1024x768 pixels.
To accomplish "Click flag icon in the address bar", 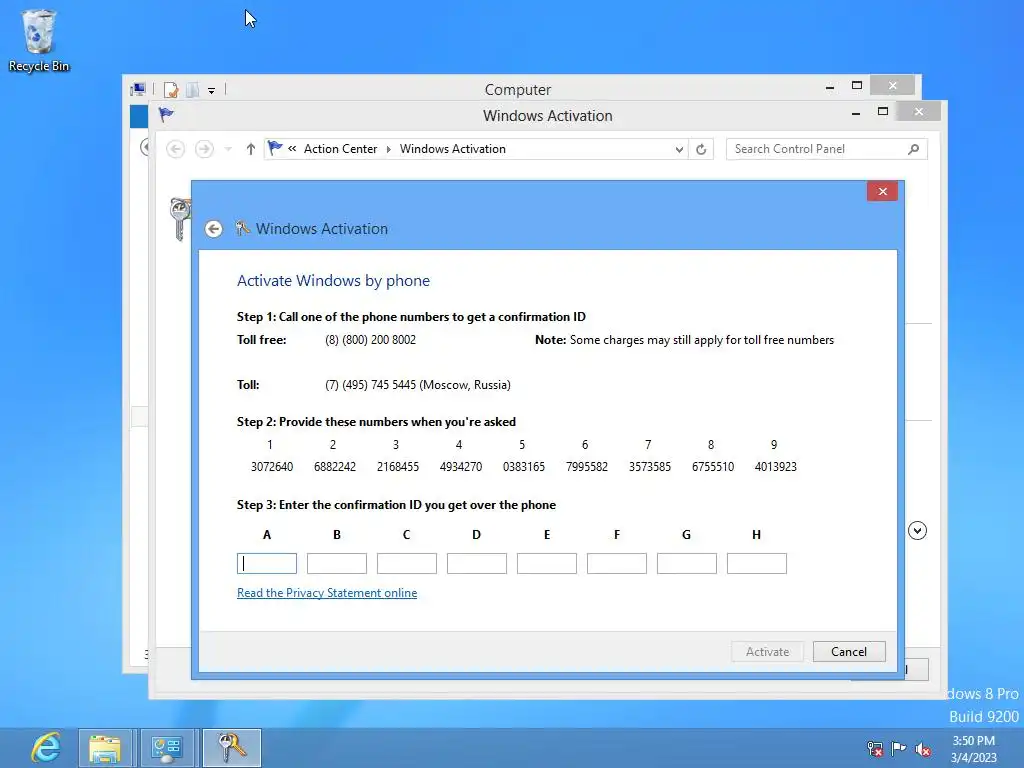I will pyautogui.click(x=275, y=148).
